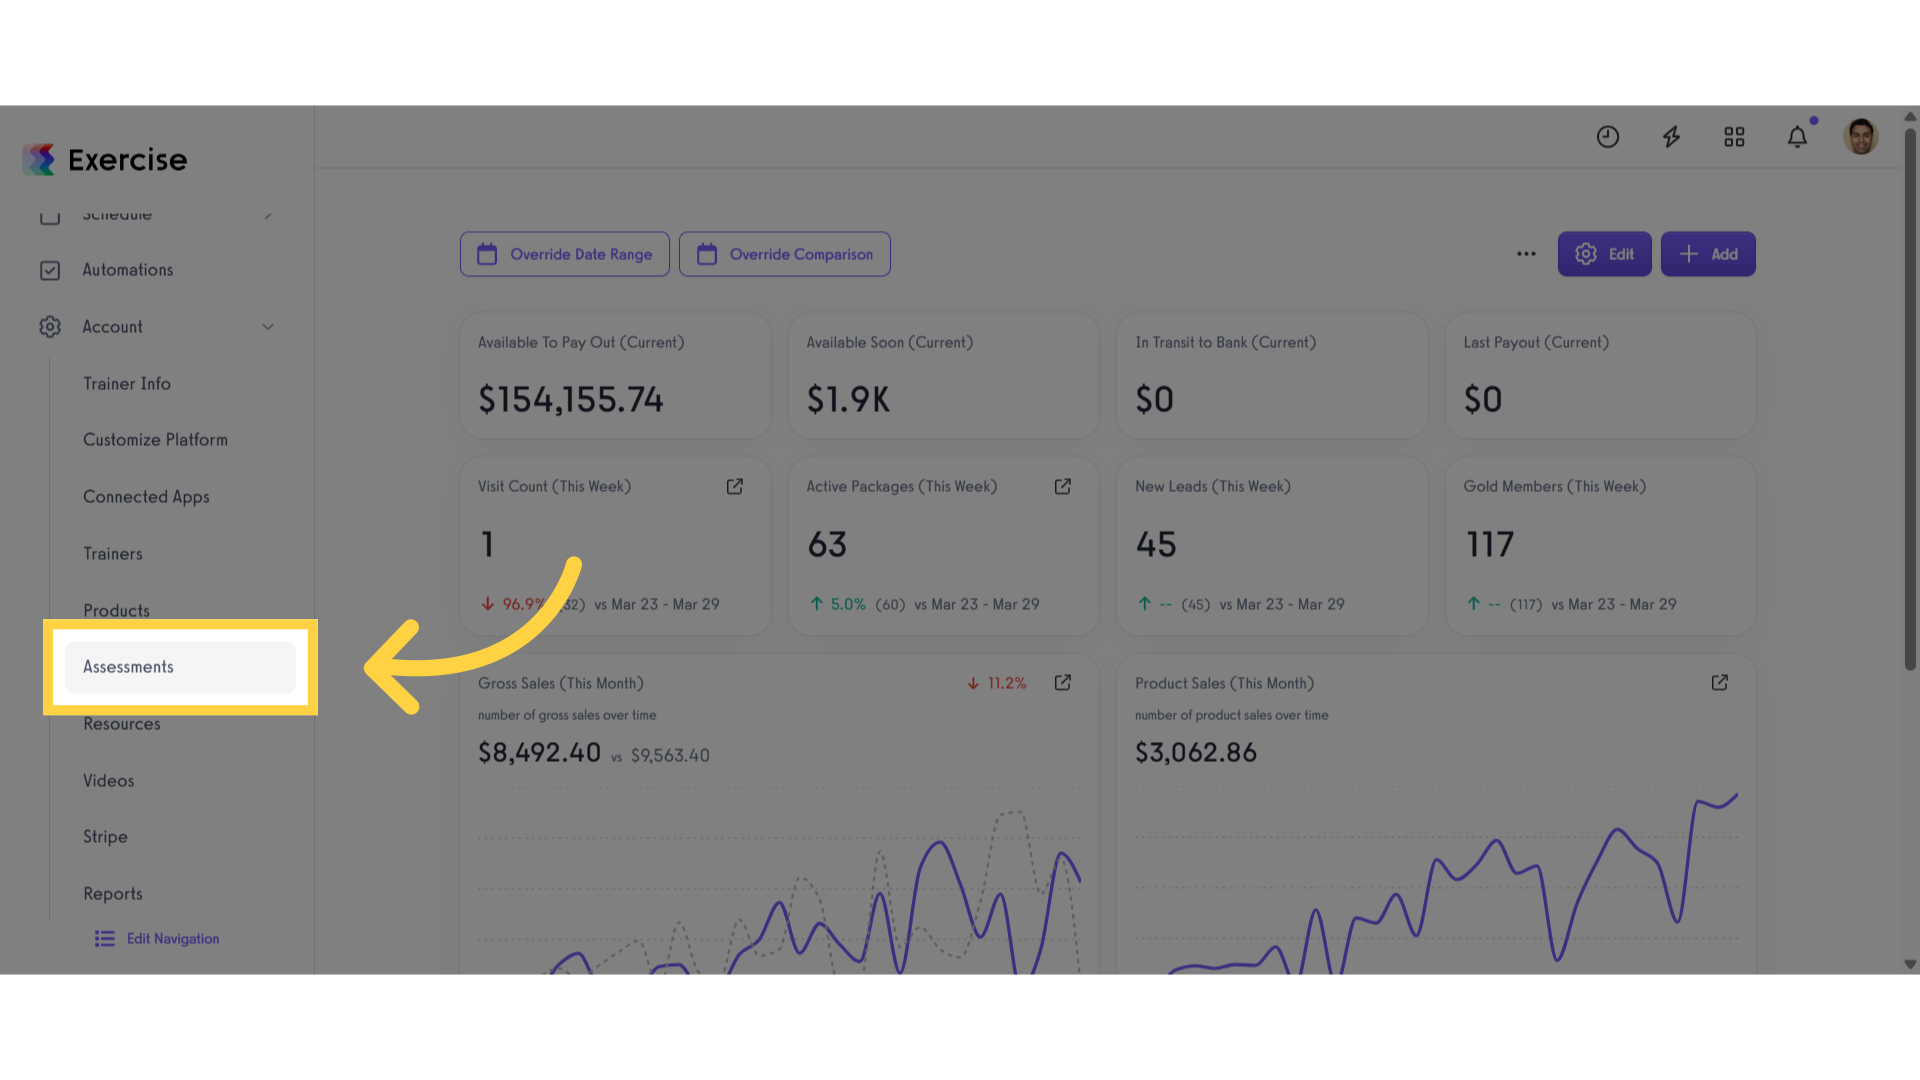Open the notifications bell
This screenshot has width=1920, height=1080.
click(x=1797, y=137)
